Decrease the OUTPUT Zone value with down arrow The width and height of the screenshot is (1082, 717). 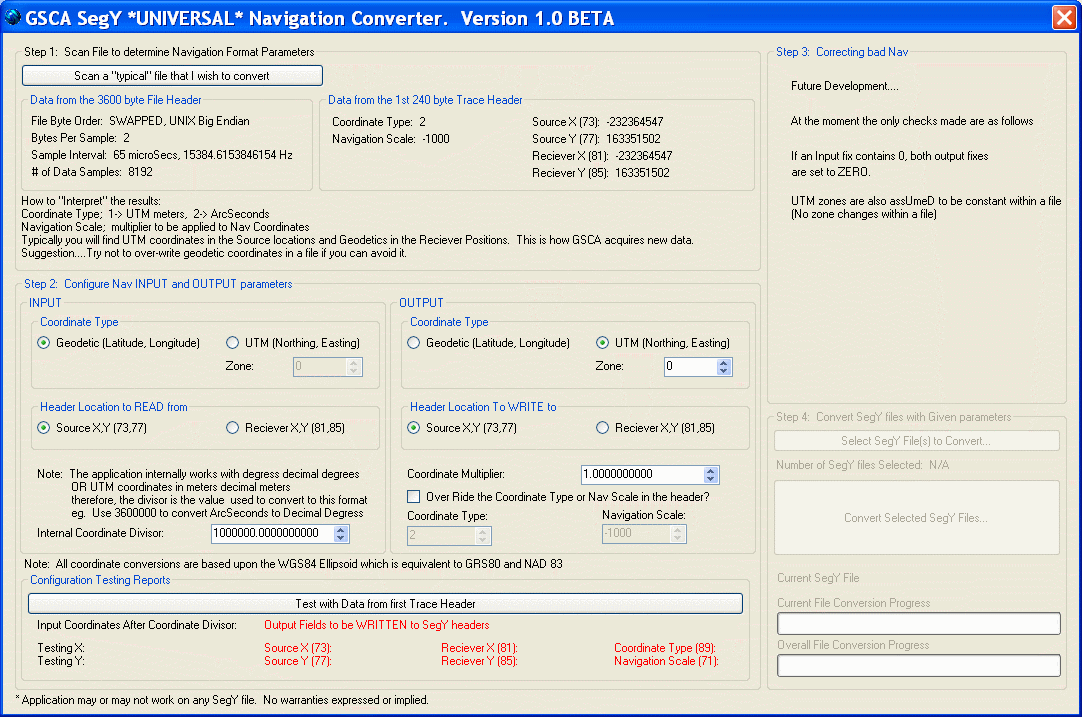tap(723, 371)
